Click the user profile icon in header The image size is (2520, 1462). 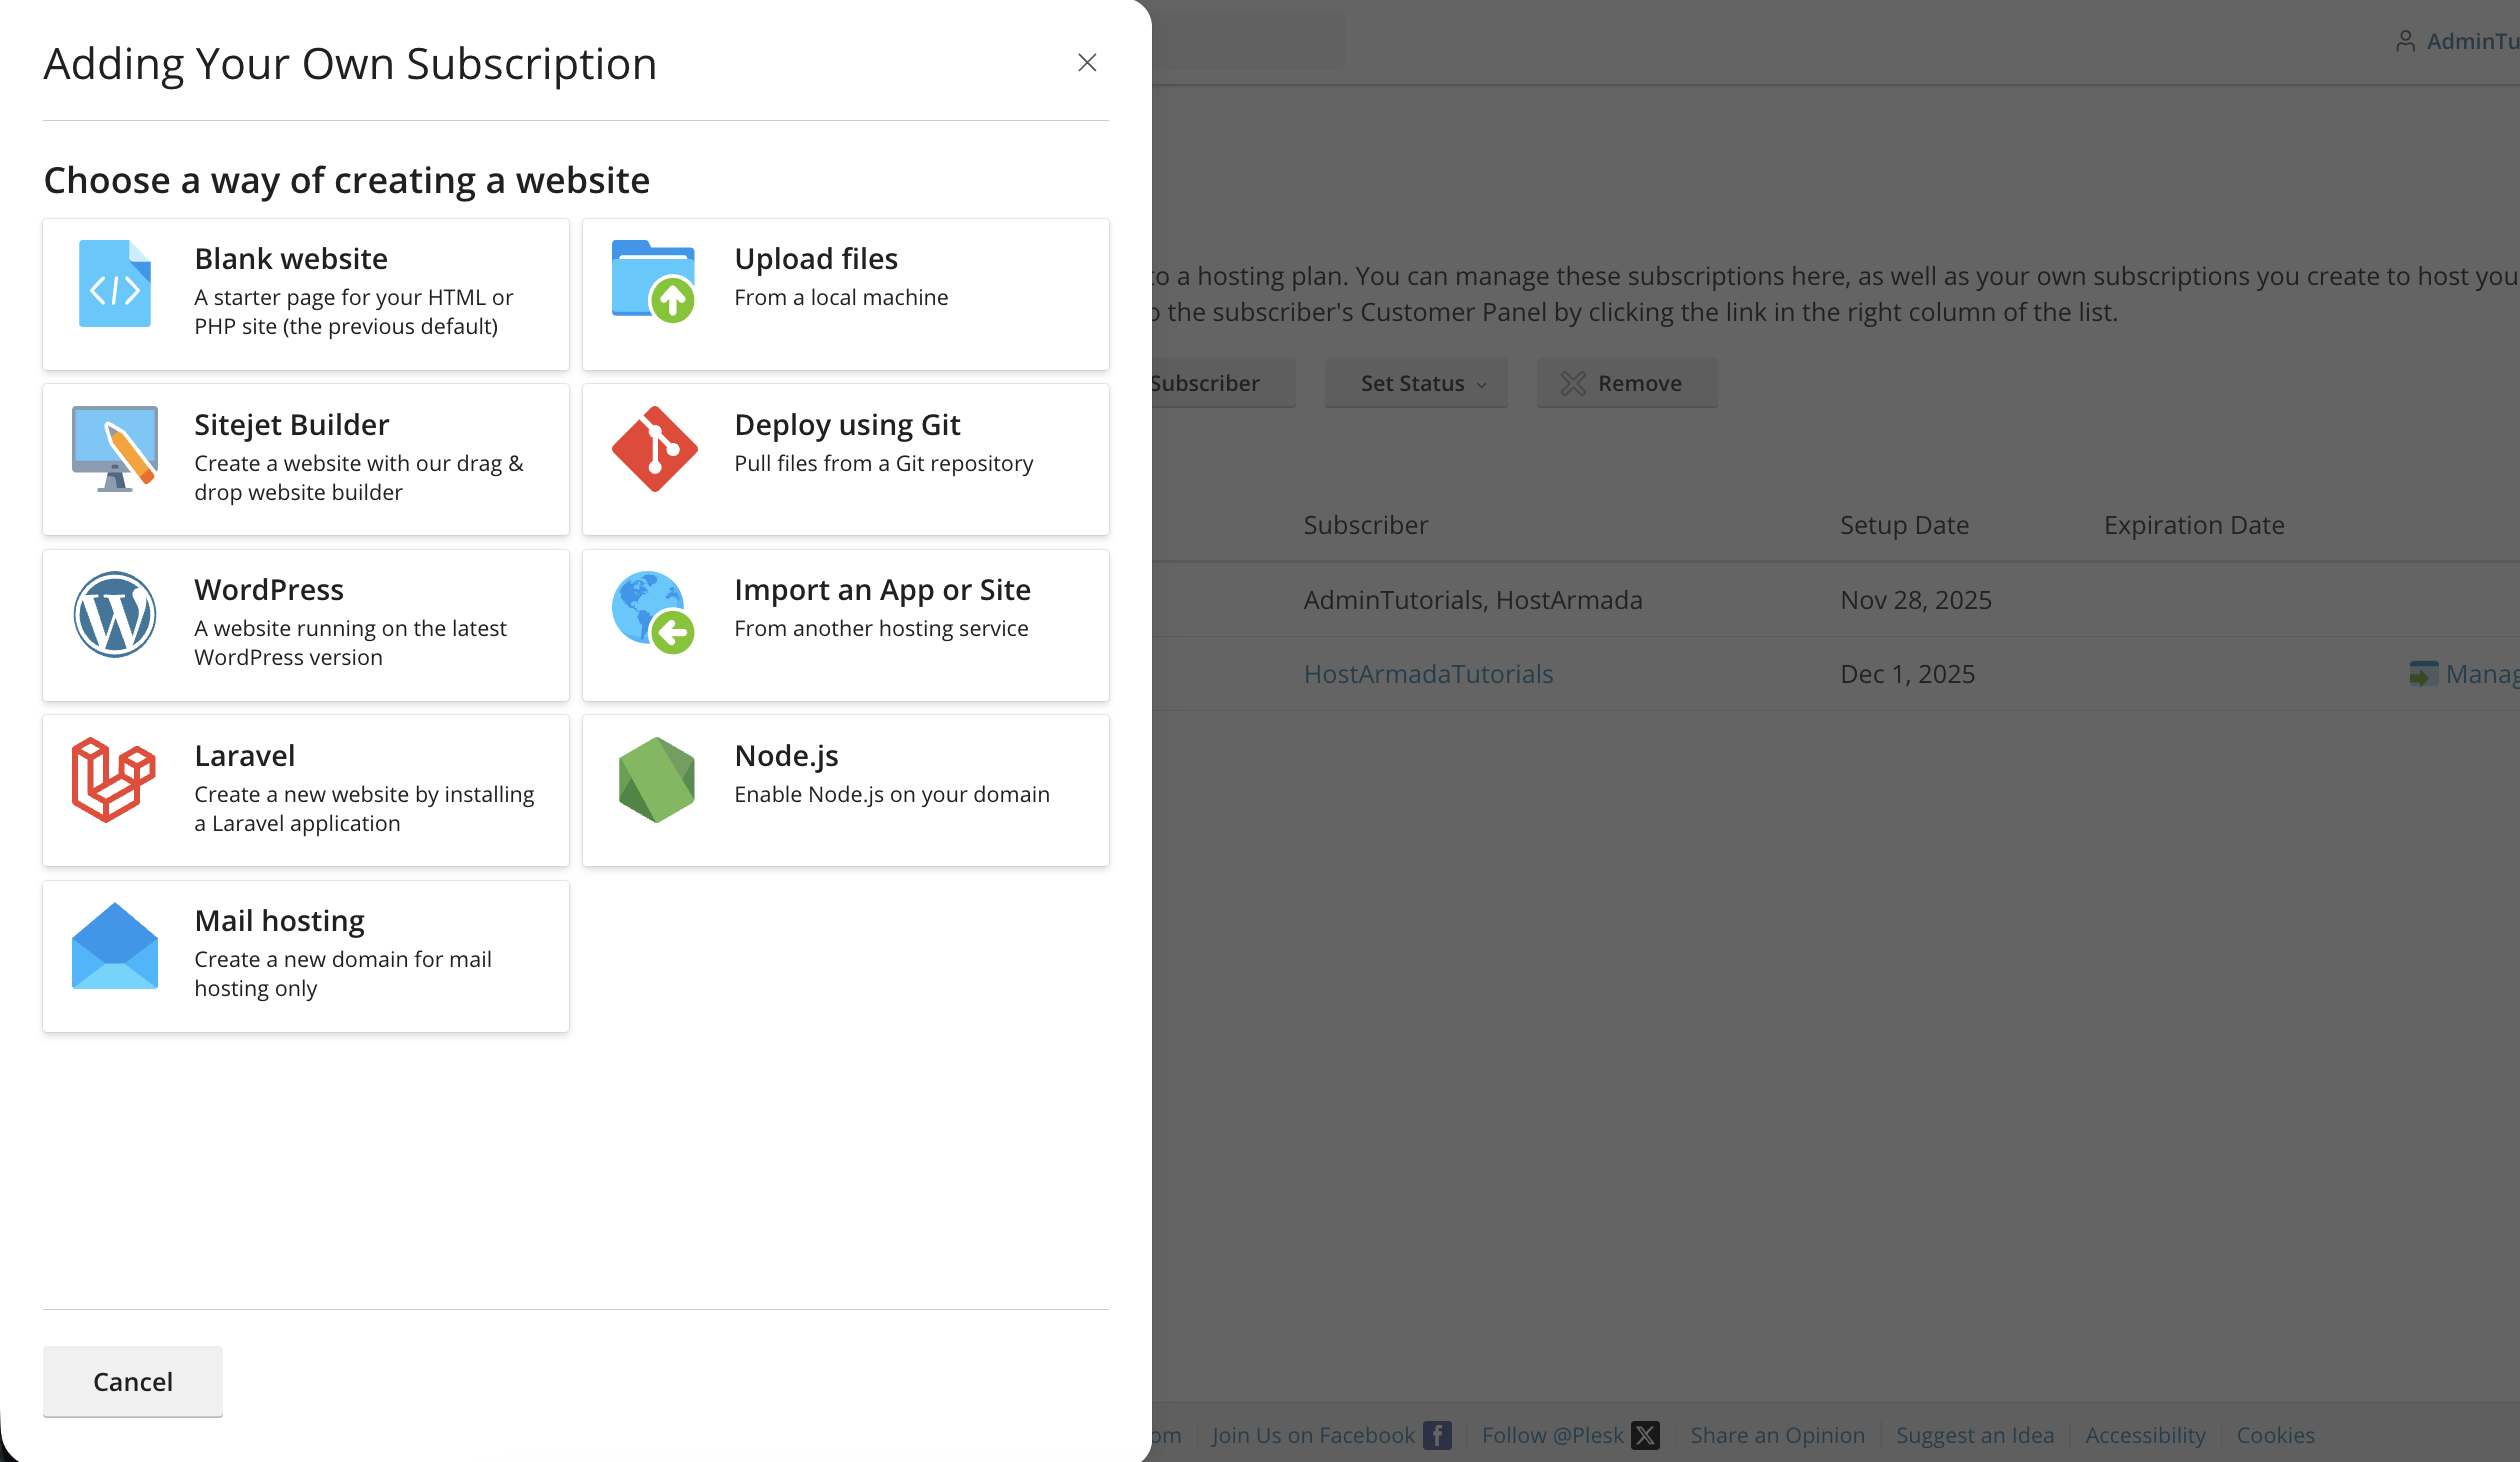click(x=2405, y=41)
